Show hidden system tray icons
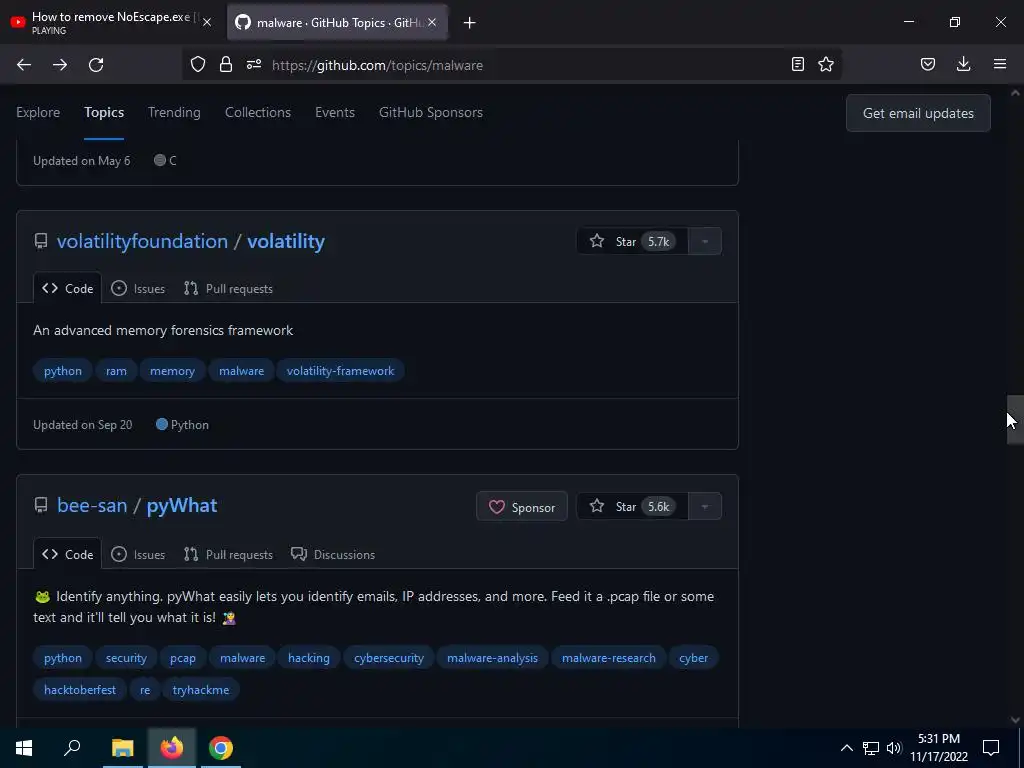 [x=846, y=748]
